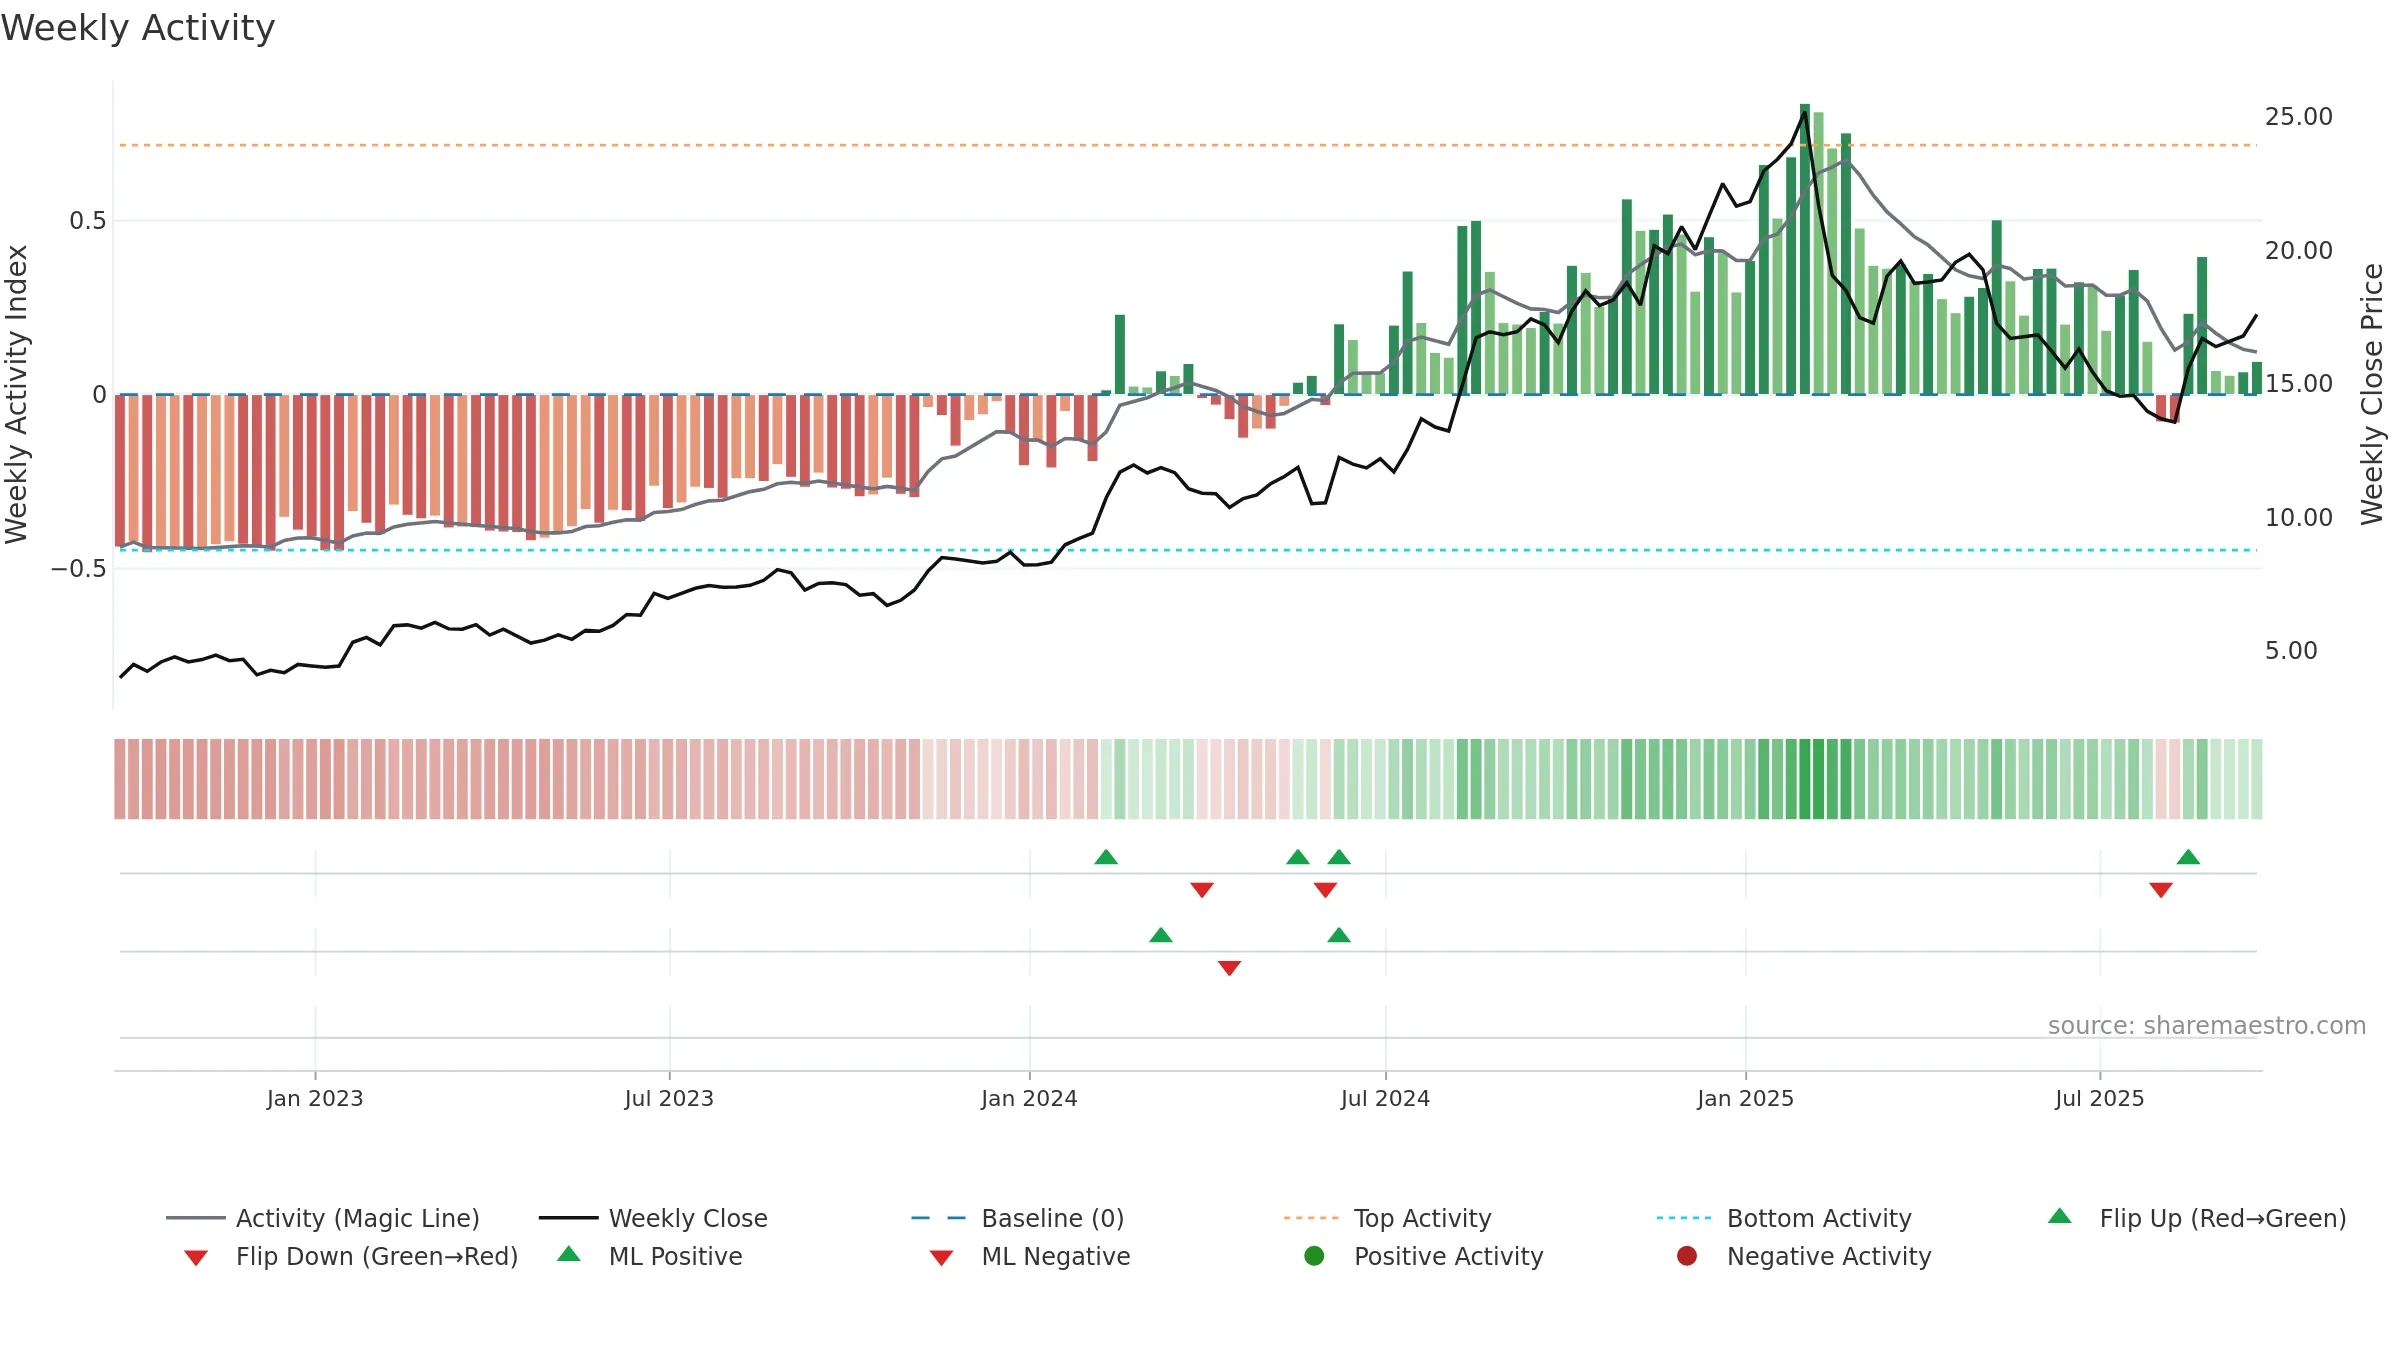Click the first flip-up marker after Jan 2024
Viewport: 2400px width, 1350px height.
(1106, 857)
